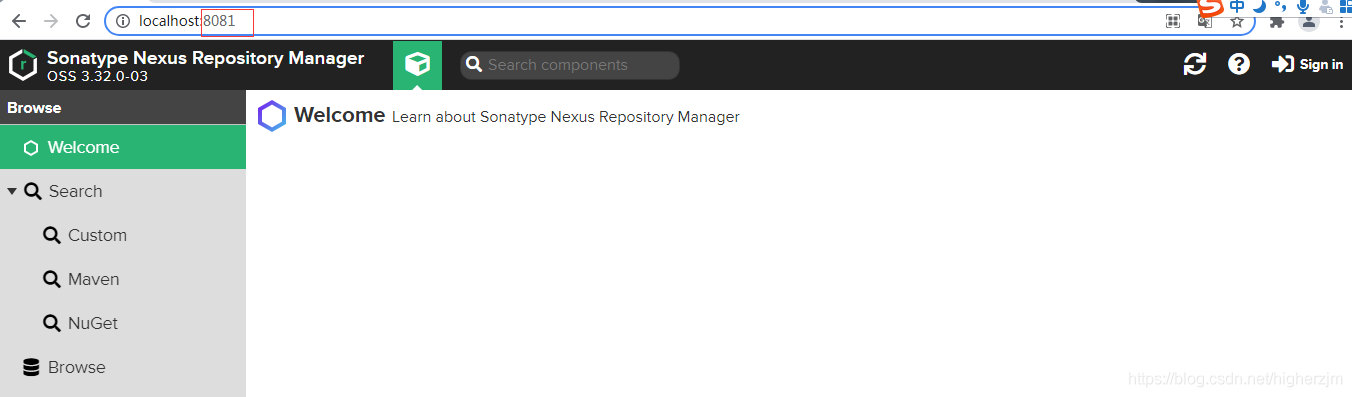Viewport: 1352px width, 397px height.
Task: Open the Chrome profile avatar icon
Action: (1308, 21)
